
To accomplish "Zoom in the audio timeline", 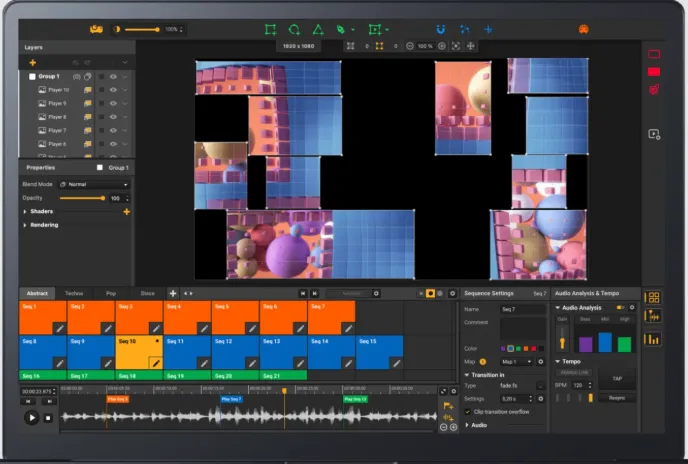I will pyautogui.click(x=454, y=427).
